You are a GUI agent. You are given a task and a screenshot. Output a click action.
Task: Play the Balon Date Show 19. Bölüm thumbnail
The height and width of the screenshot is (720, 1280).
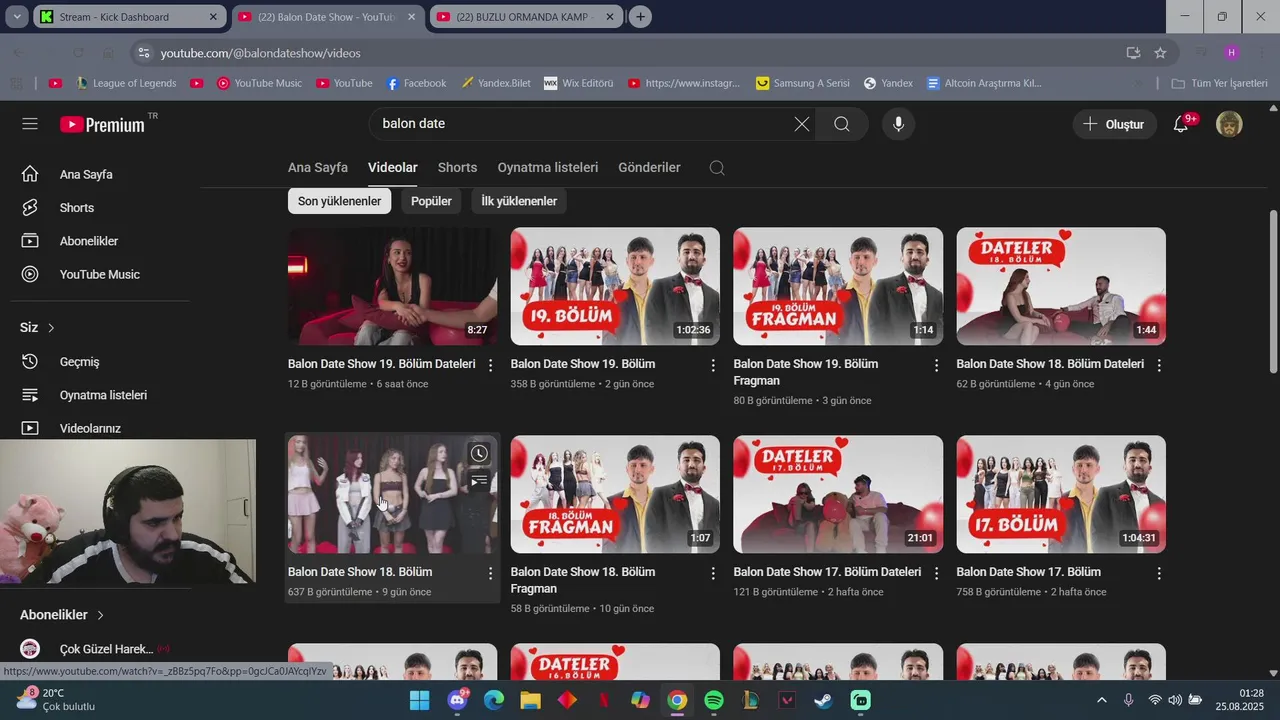[x=615, y=286]
